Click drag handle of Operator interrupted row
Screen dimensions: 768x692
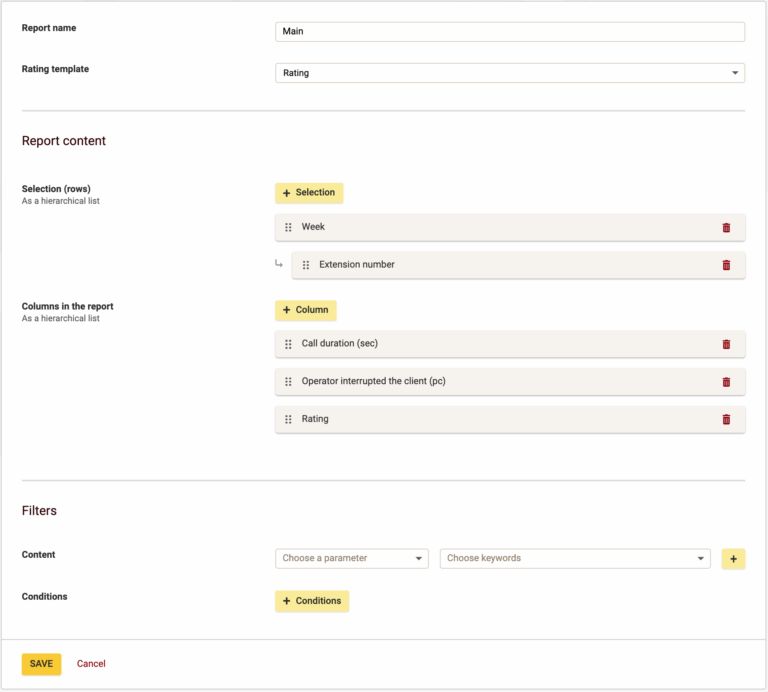pos(288,382)
